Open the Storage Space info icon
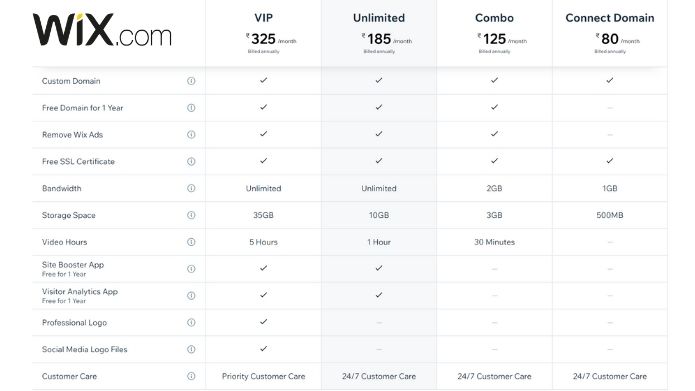Screen dimensions: 695x391 pos(191,215)
